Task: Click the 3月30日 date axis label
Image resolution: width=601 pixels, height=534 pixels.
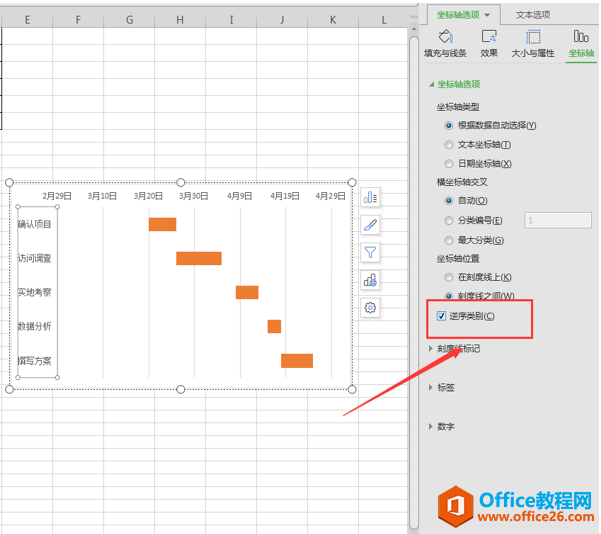Action: click(x=194, y=196)
